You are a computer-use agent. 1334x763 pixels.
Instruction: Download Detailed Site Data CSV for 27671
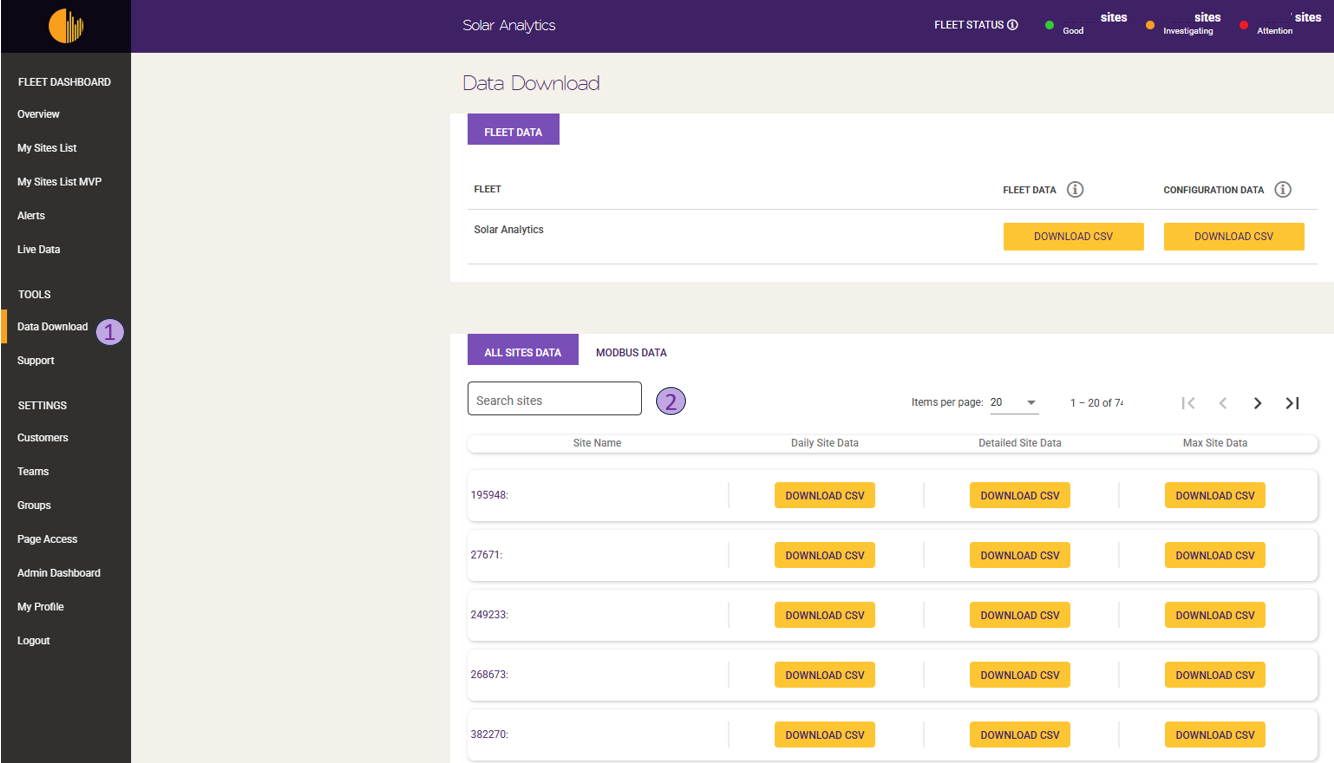[x=1020, y=556]
